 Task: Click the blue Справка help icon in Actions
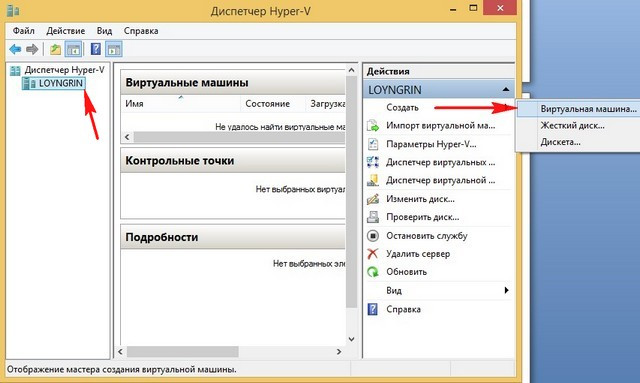[373, 309]
